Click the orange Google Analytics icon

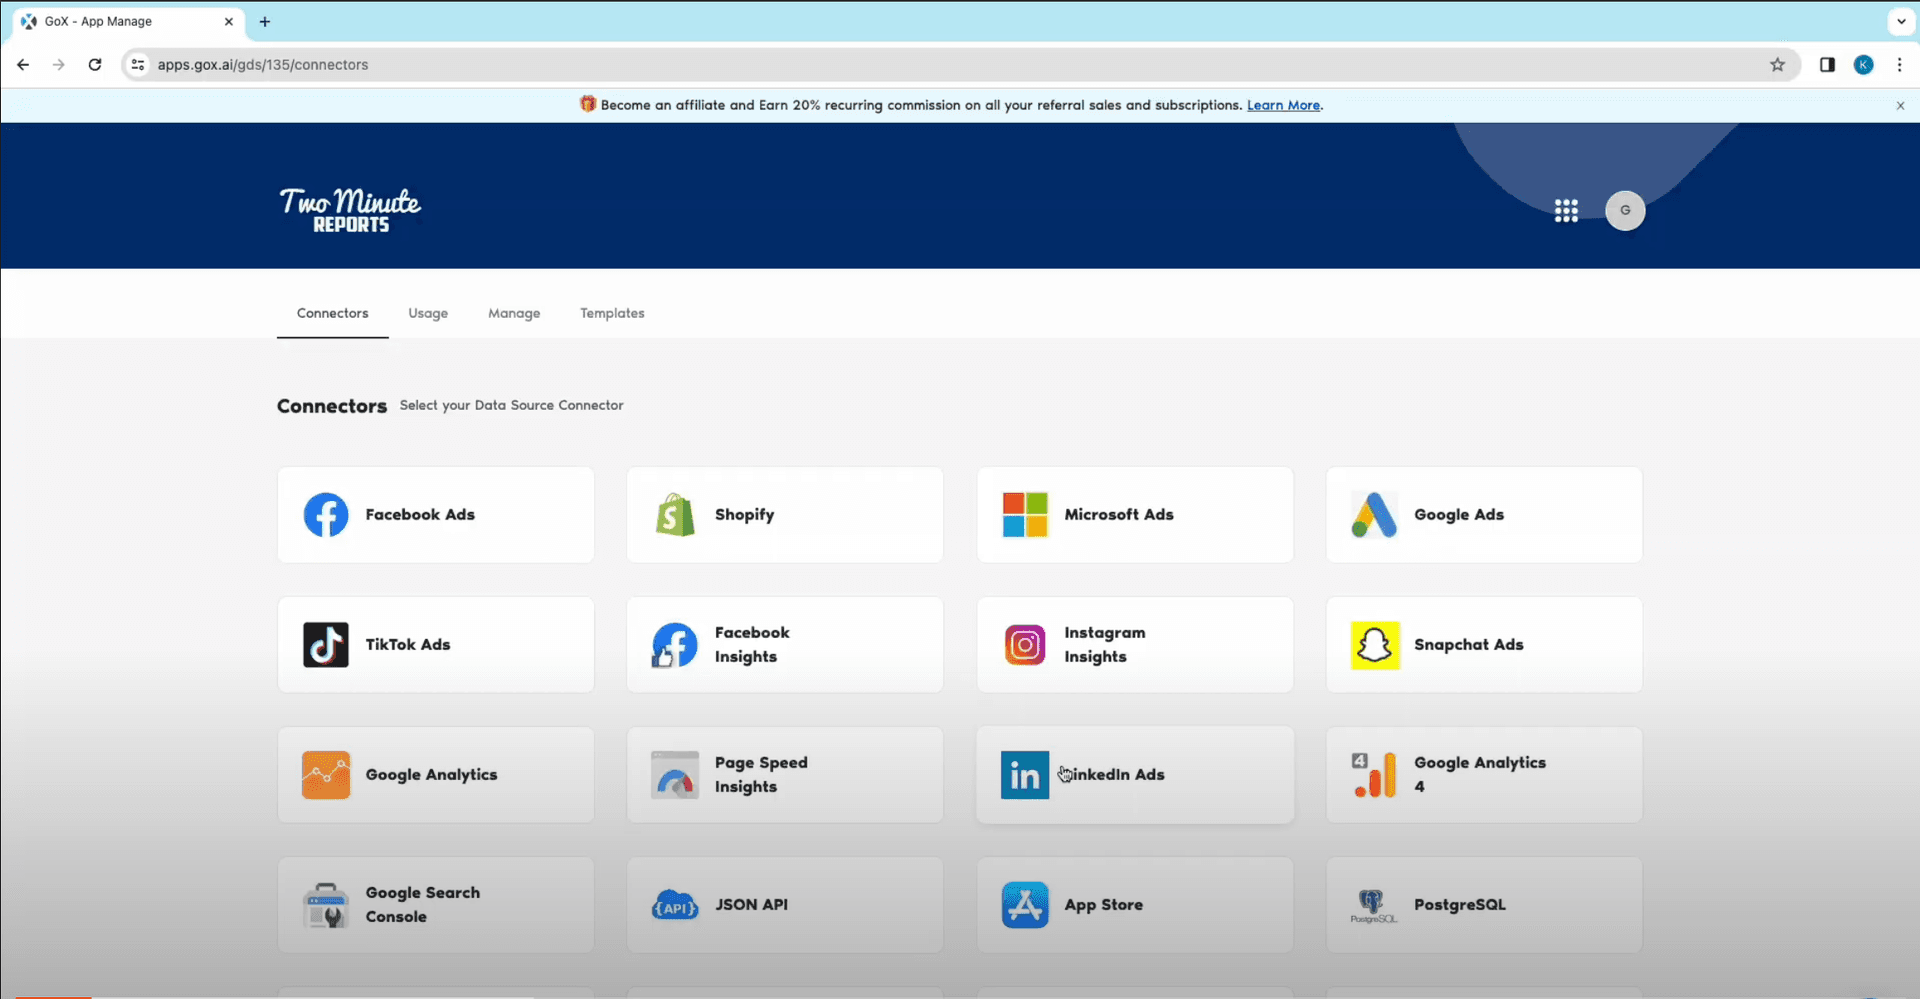[x=326, y=775]
